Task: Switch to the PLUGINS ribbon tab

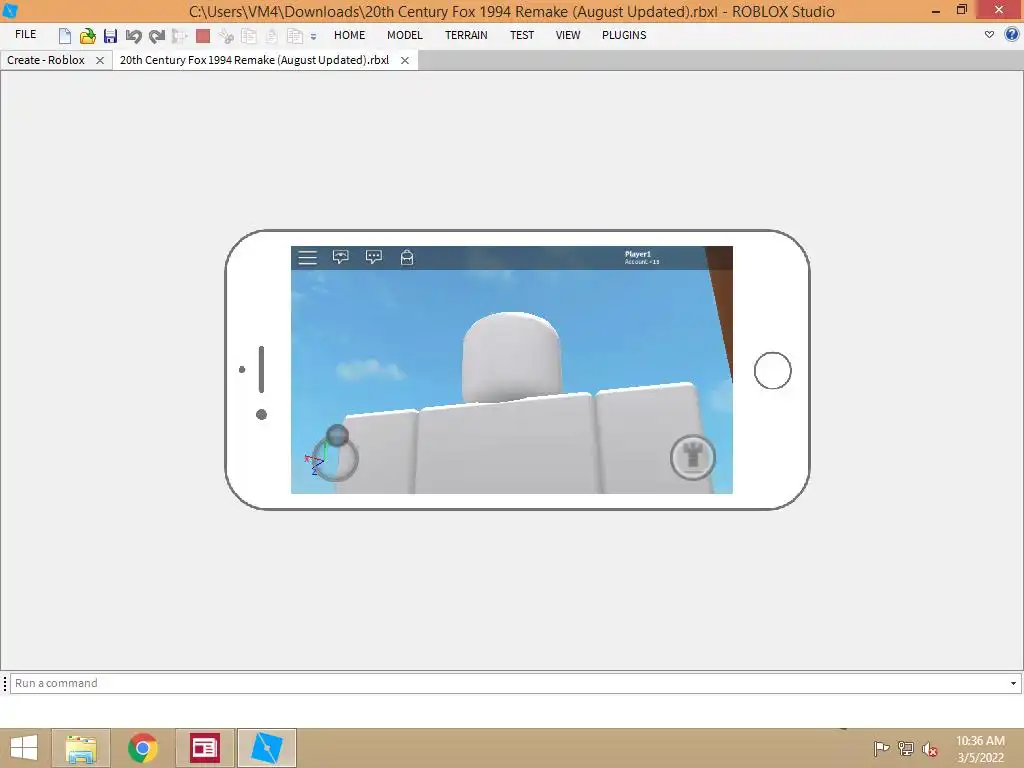Action: tap(624, 35)
